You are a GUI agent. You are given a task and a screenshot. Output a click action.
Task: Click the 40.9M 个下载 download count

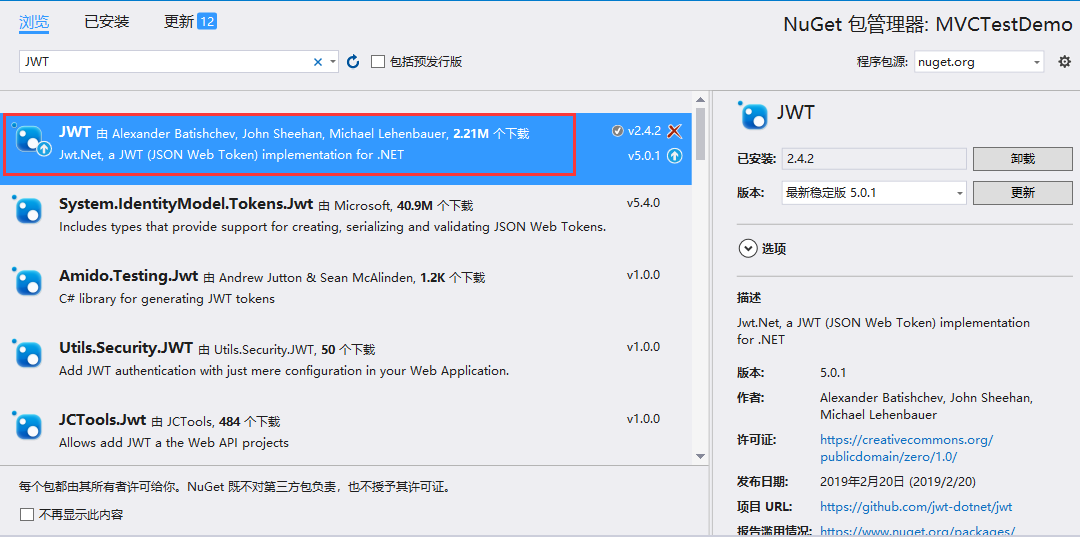(436, 205)
